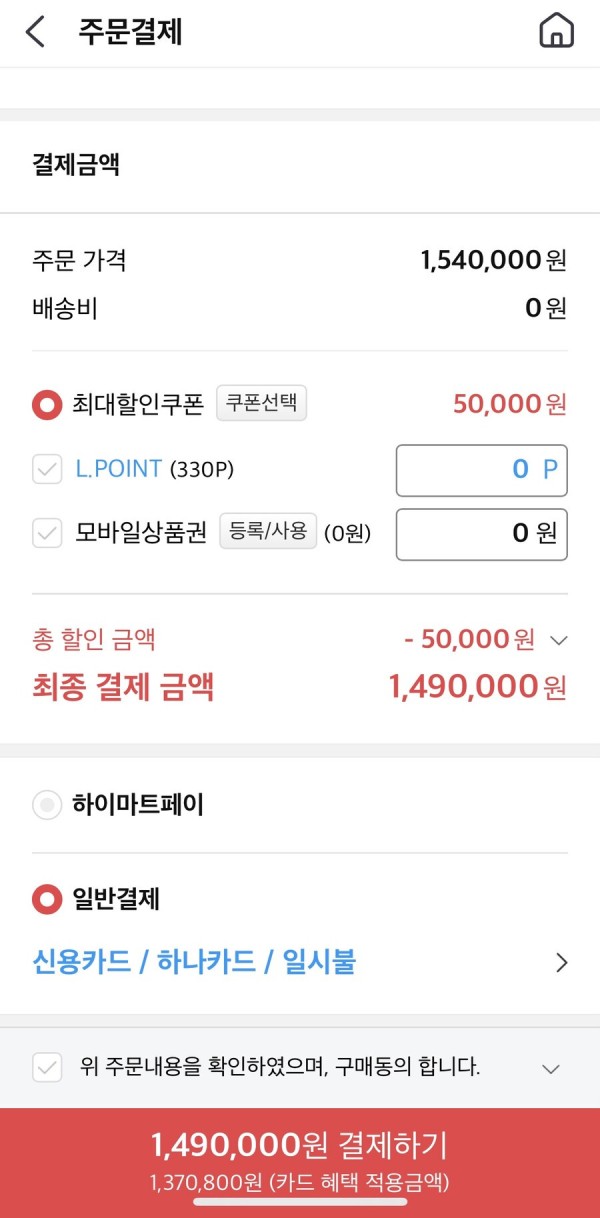Focus the 모바일상품권 amount input field

click(x=482, y=534)
